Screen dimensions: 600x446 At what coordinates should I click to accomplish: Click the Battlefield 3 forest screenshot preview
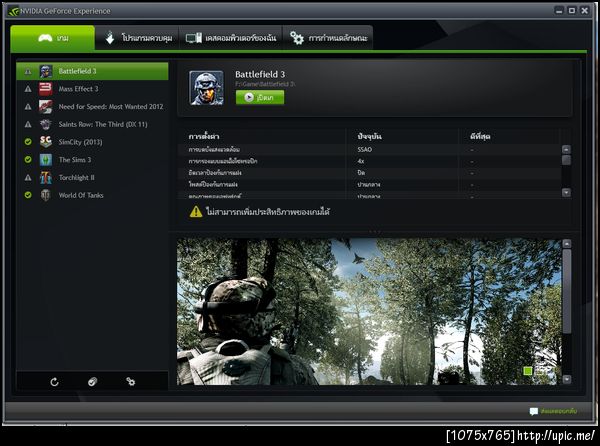coord(368,311)
